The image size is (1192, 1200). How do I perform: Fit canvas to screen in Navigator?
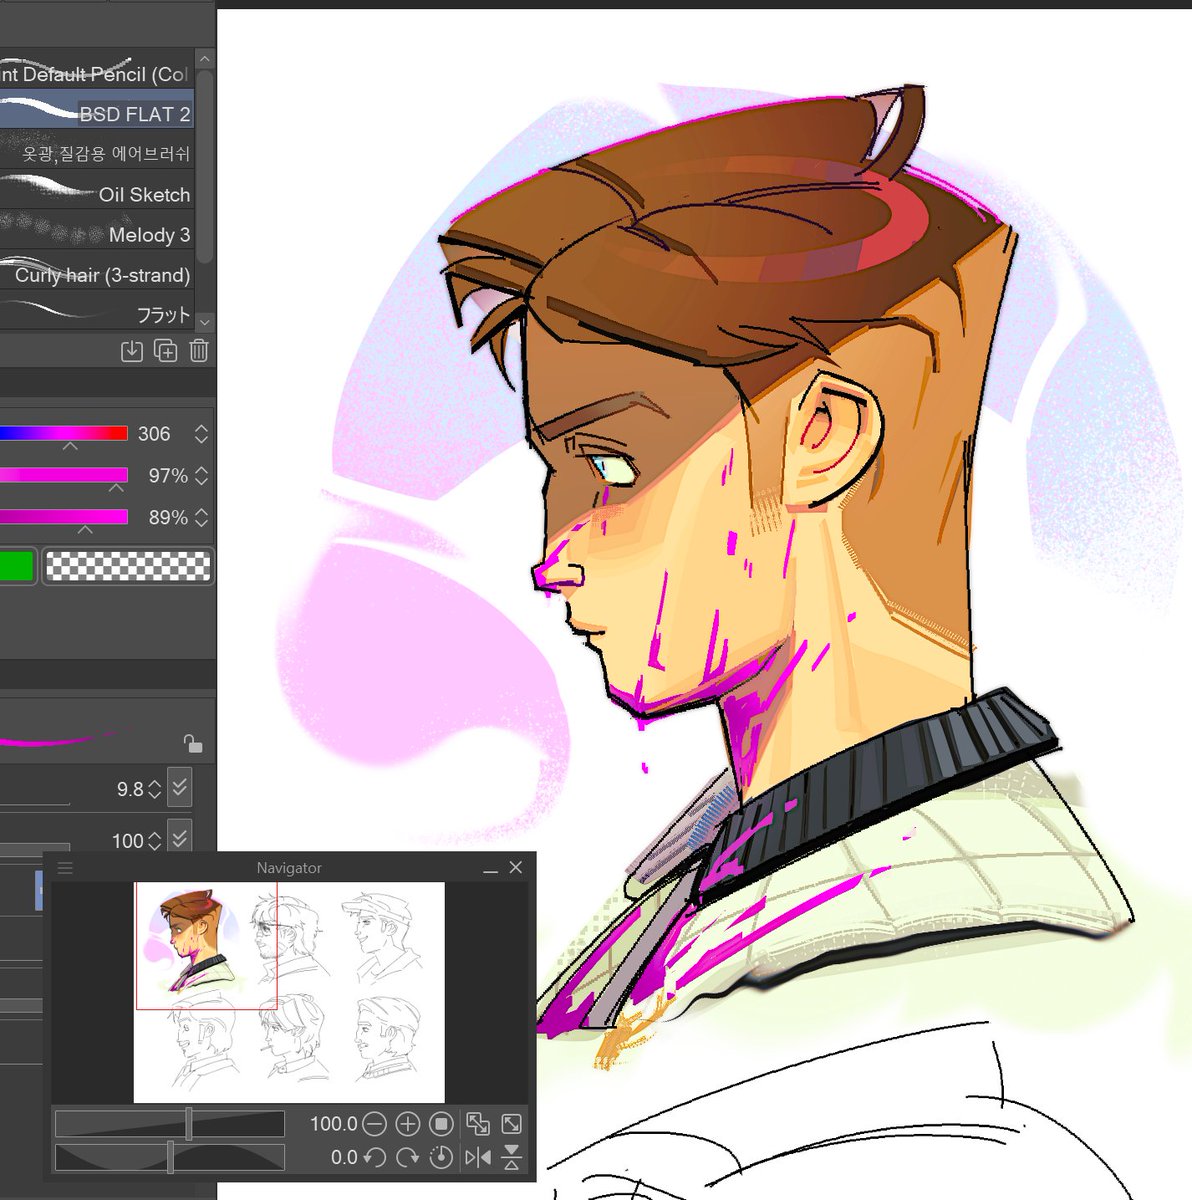pos(478,1124)
